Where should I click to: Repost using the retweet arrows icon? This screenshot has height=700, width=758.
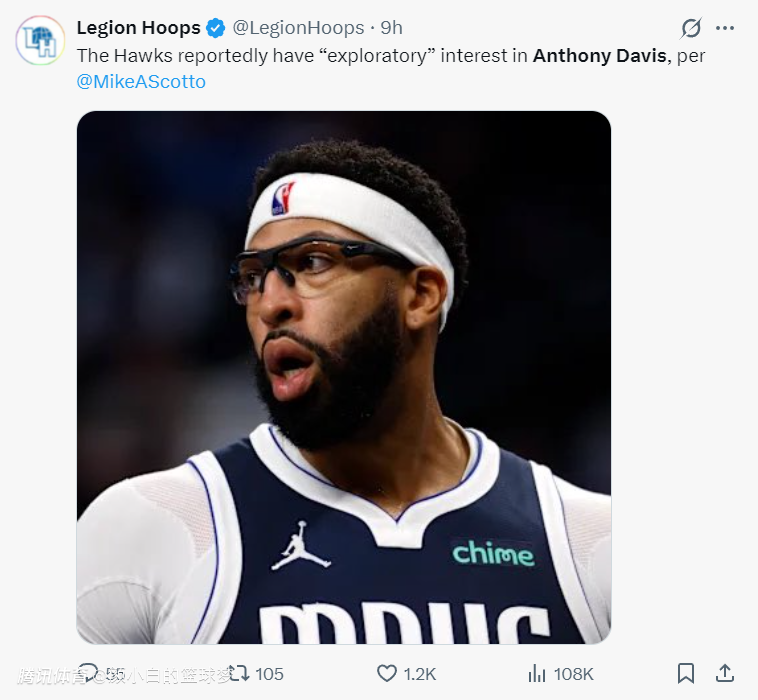(238, 673)
